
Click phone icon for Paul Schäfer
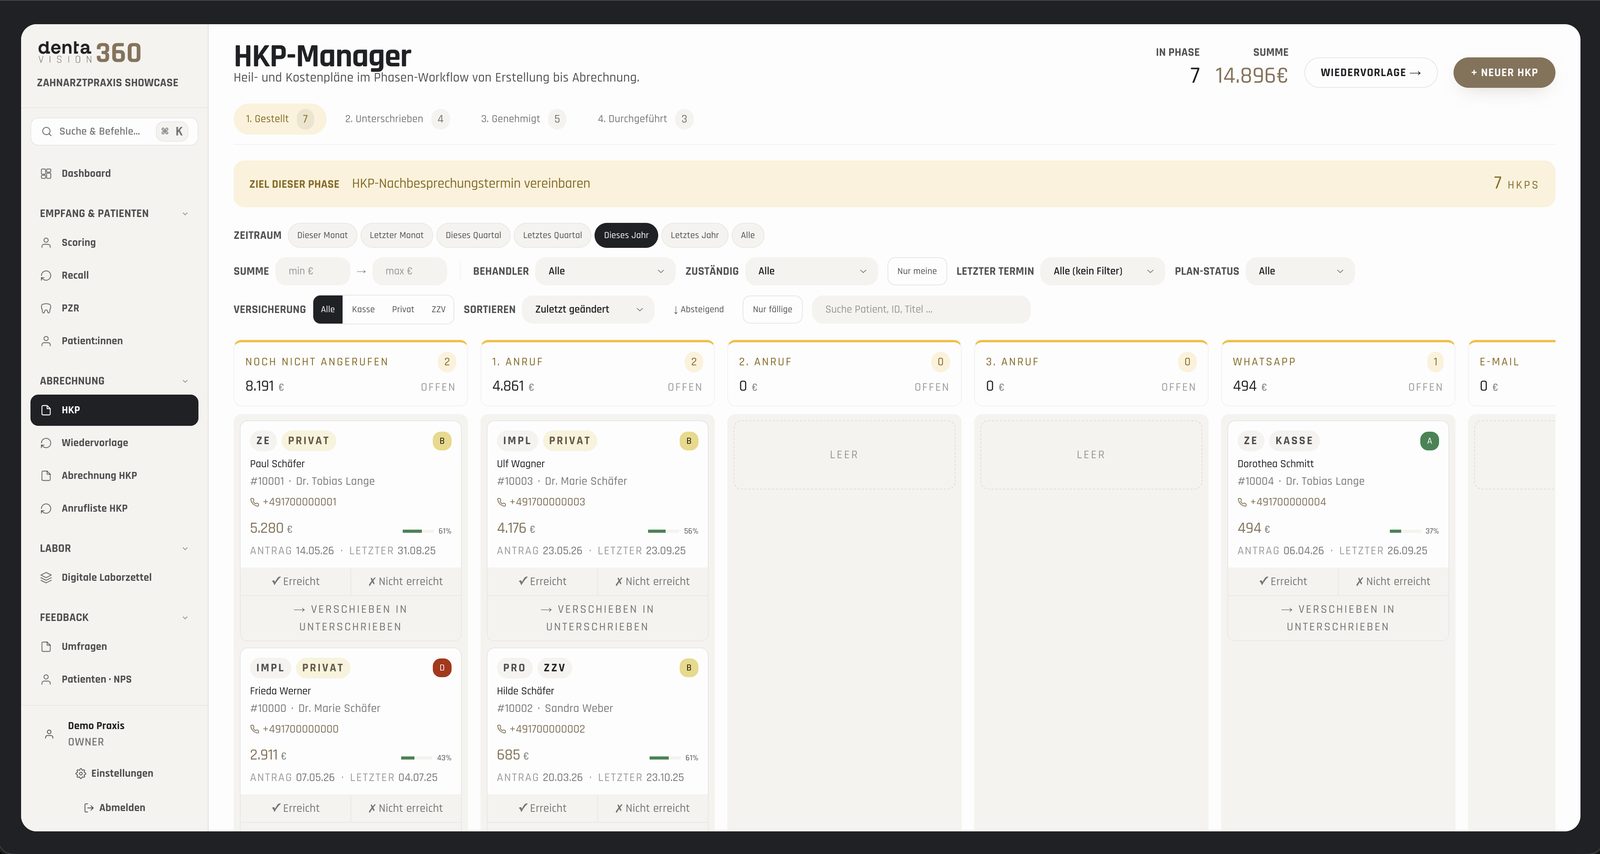click(x=254, y=503)
